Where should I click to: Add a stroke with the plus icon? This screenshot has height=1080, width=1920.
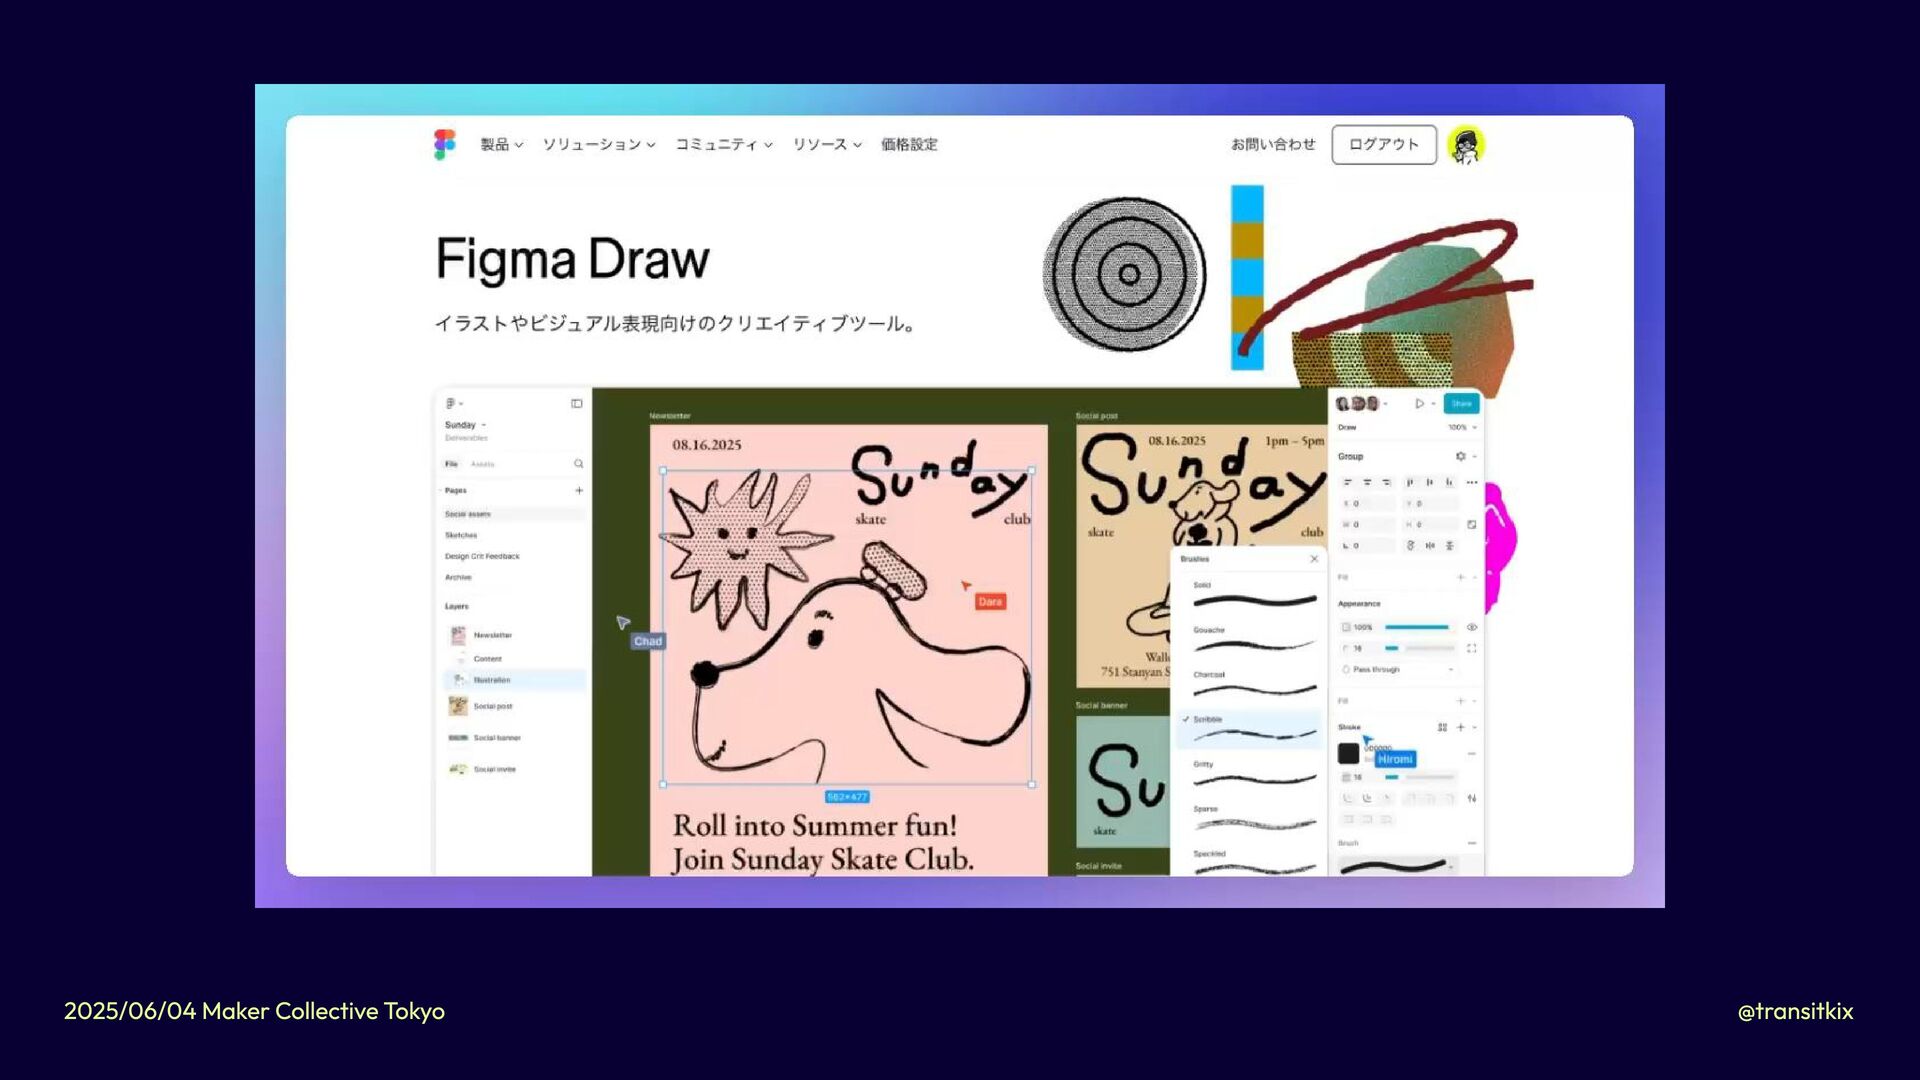click(x=1460, y=727)
